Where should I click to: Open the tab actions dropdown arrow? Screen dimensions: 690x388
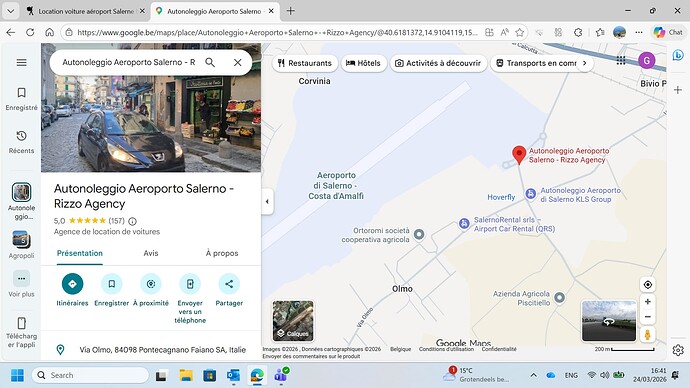point(11,11)
